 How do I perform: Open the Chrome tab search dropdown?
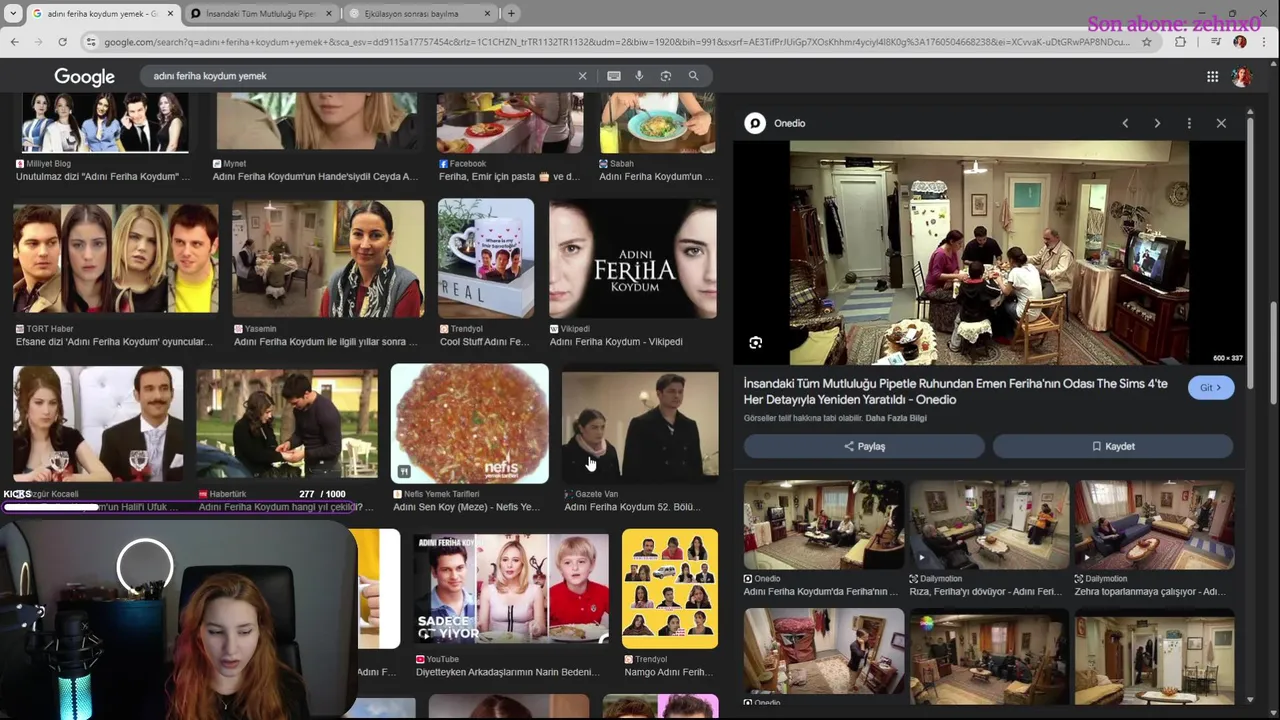coord(13,14)
